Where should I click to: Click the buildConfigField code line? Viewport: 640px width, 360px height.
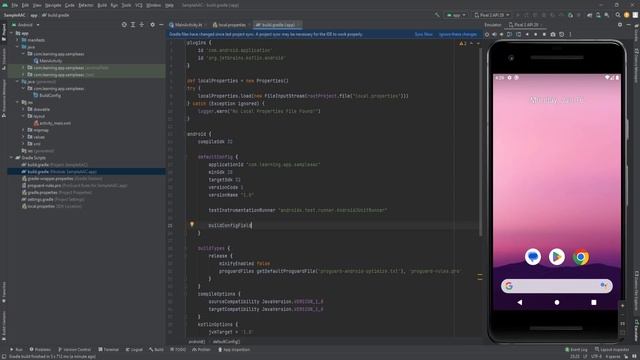point(230,225)
